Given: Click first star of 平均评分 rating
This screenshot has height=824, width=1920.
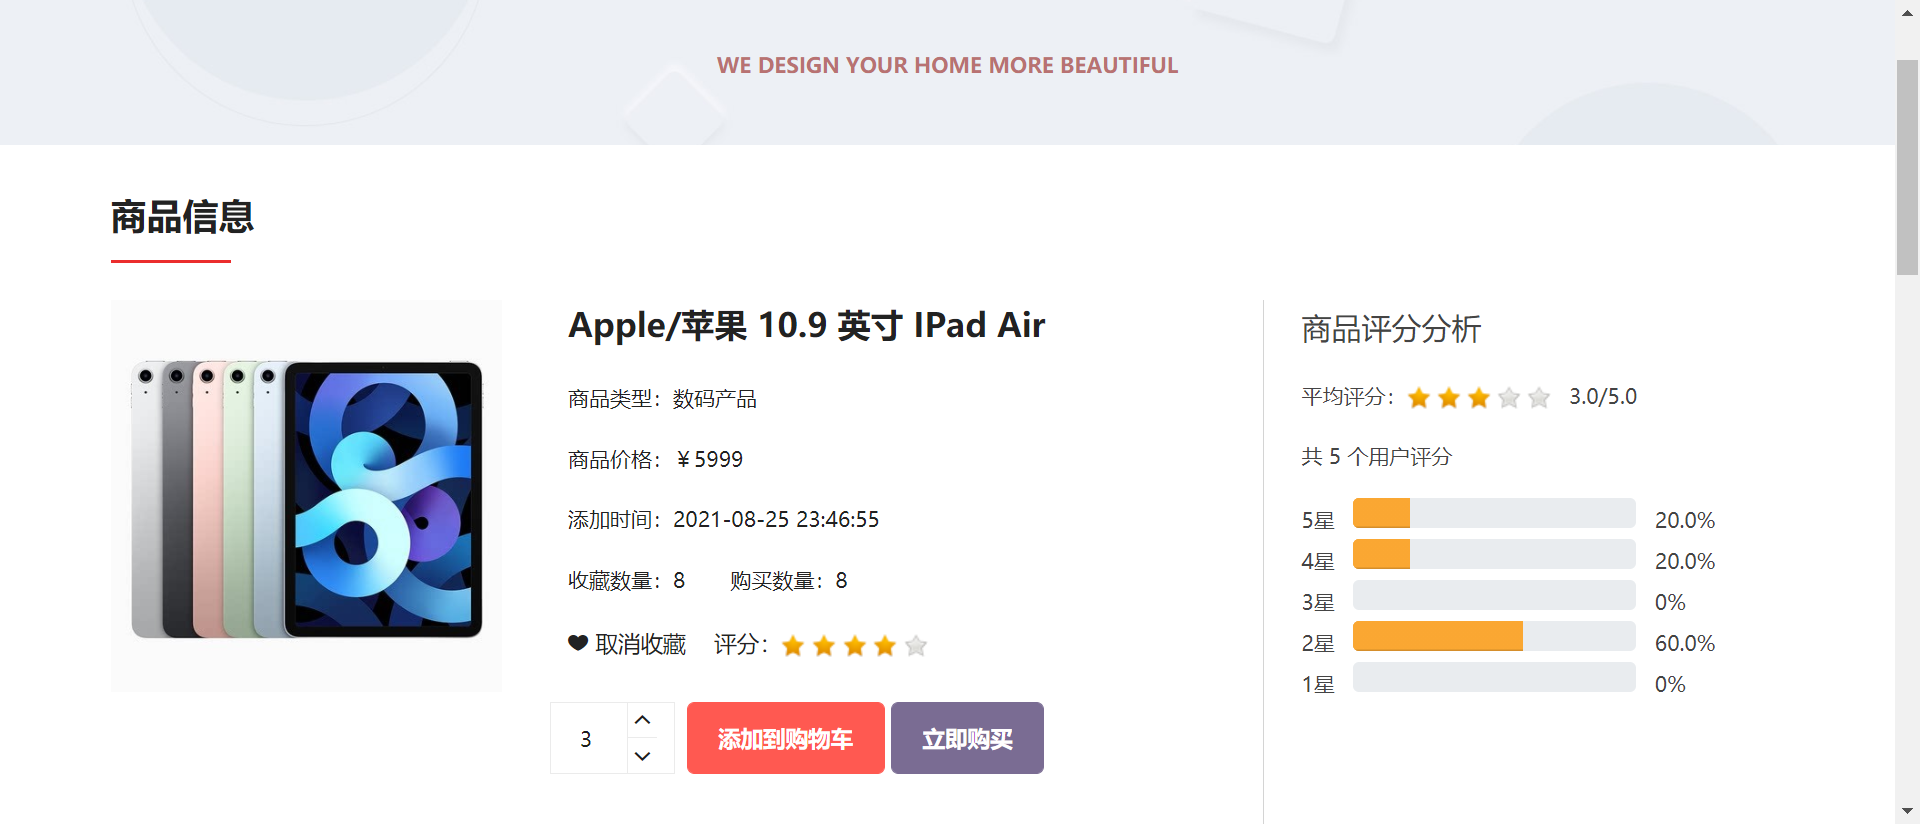Looking at the screenshot, I should [1419, 398].
